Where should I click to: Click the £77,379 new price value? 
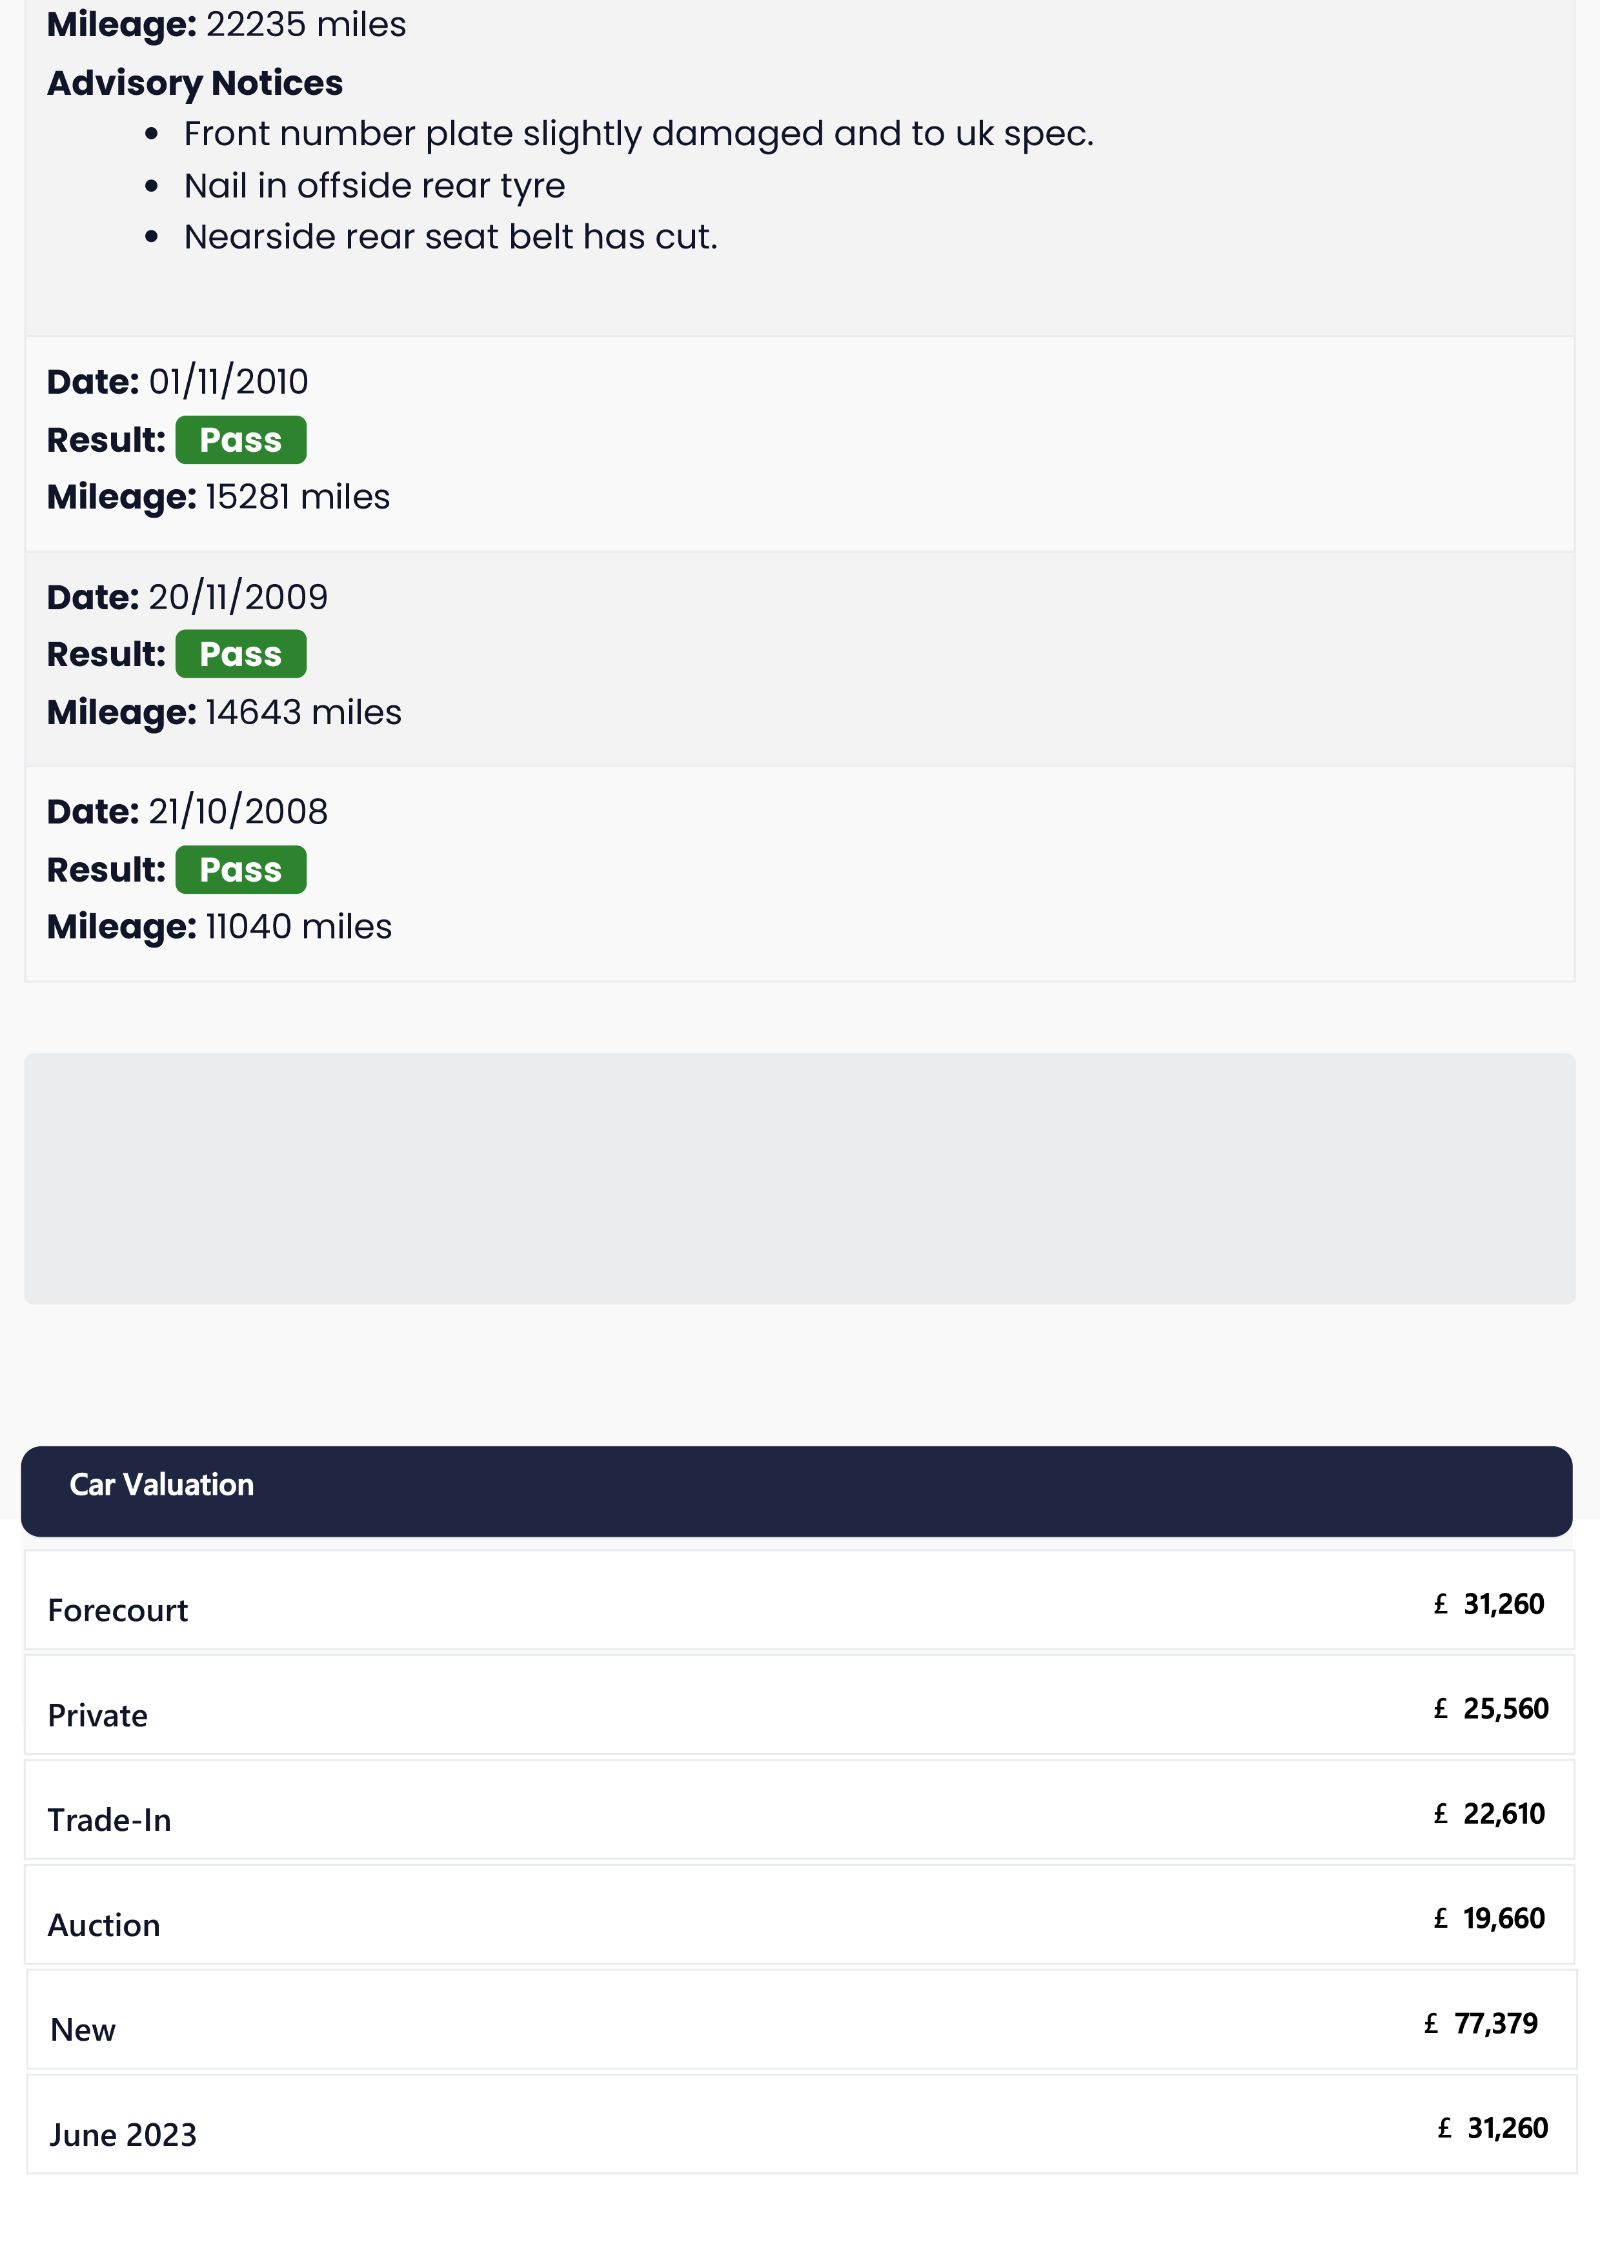tap(1481, 2024)
